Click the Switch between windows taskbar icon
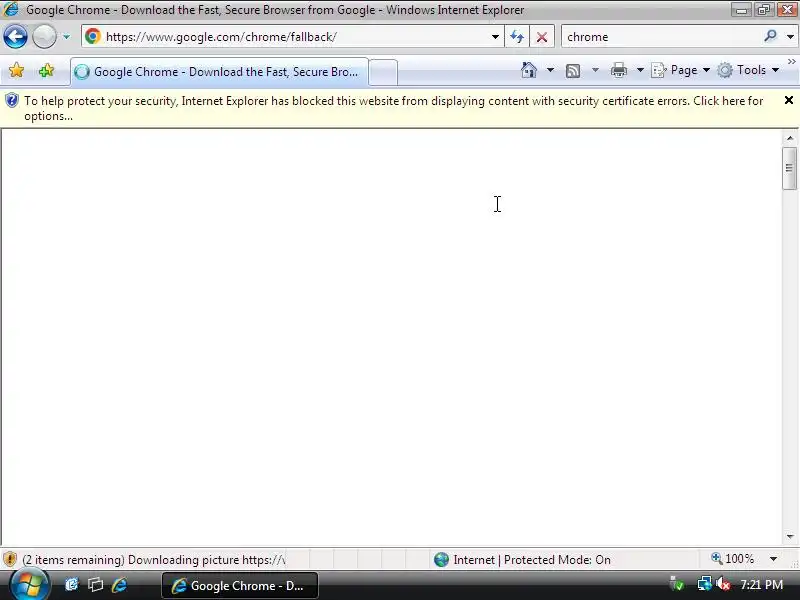The width and height of the screenshot is (800, 600). point(95,585)
